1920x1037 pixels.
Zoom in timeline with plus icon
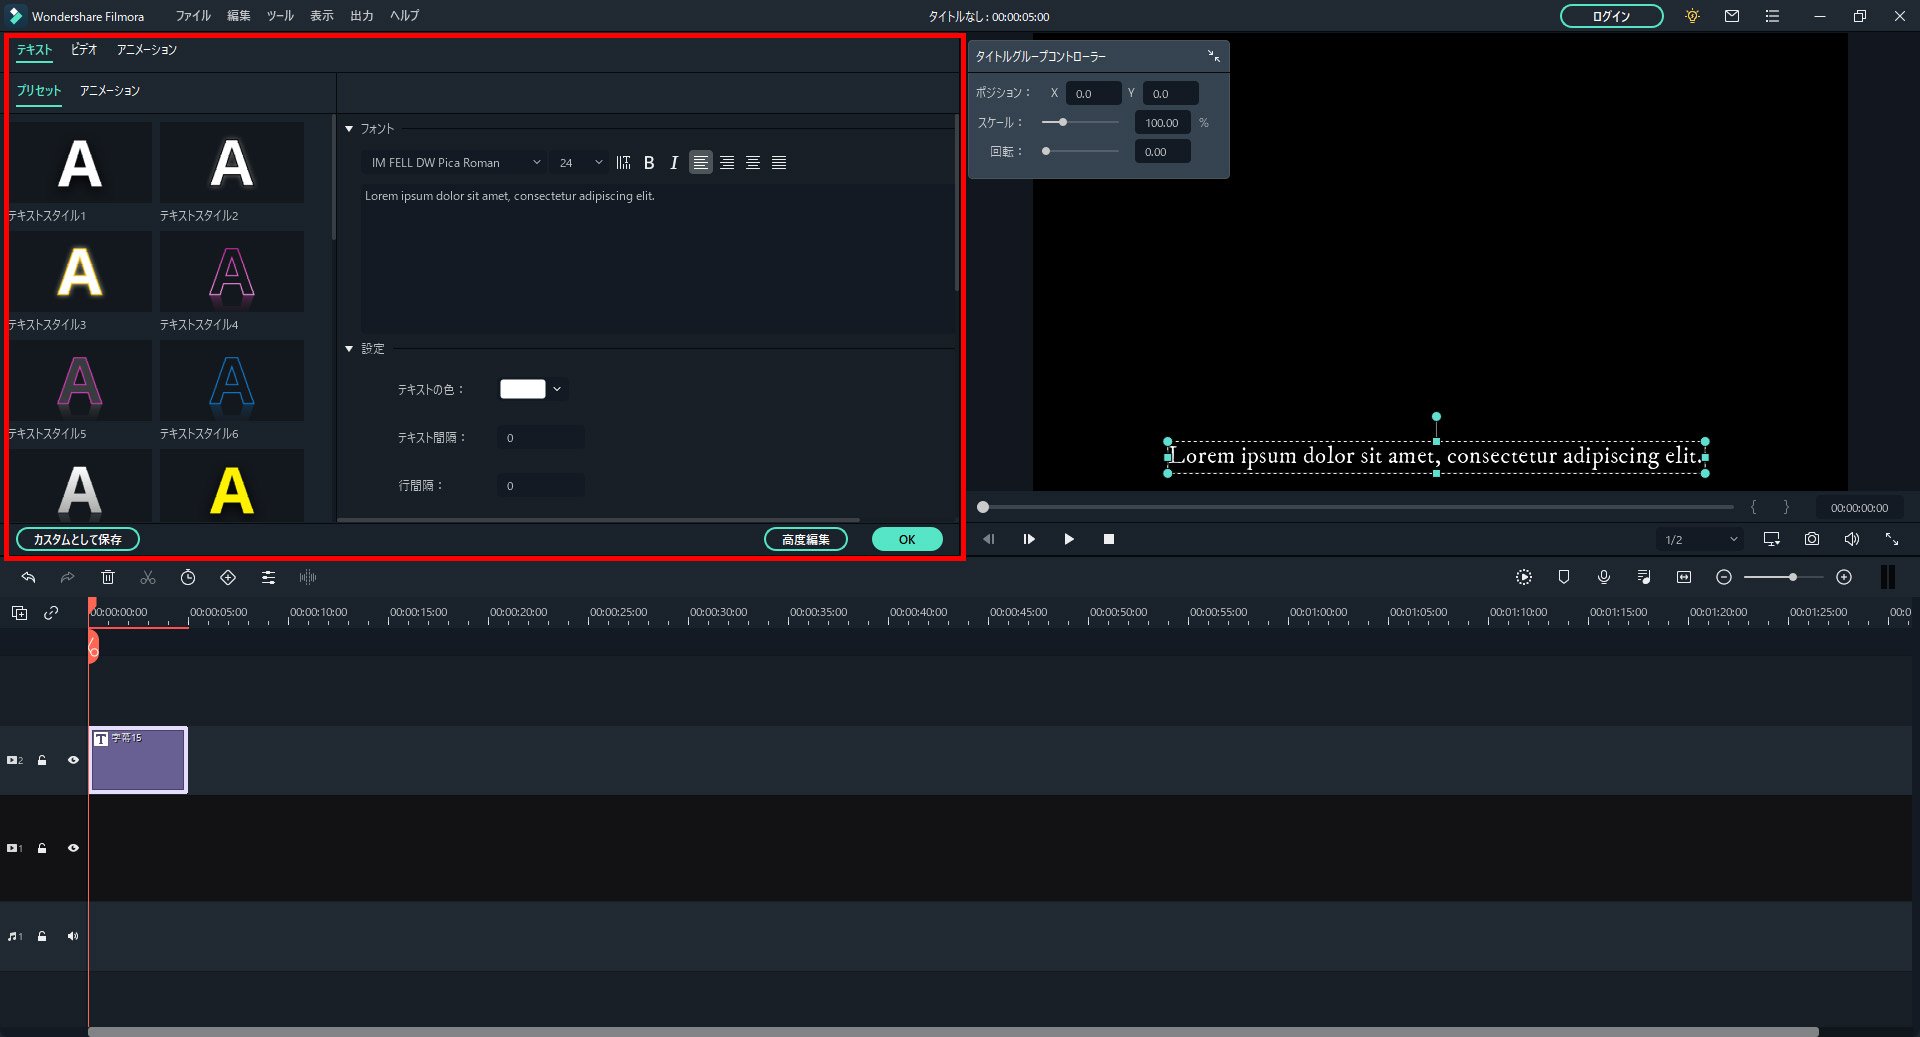[x=1844, y=577]
